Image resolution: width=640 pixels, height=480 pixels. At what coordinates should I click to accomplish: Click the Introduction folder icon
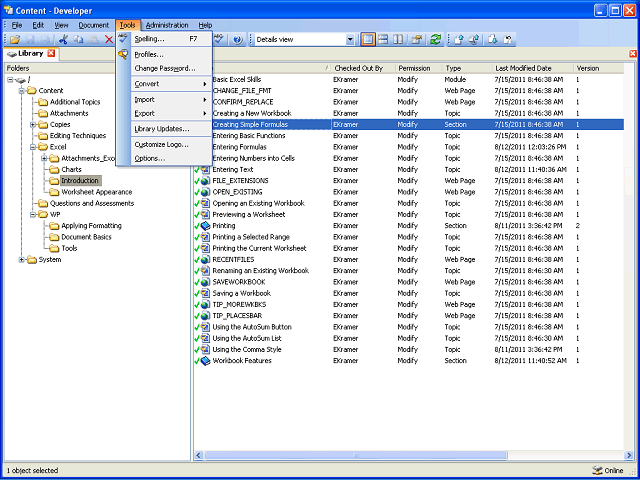[x=54, y=180]
